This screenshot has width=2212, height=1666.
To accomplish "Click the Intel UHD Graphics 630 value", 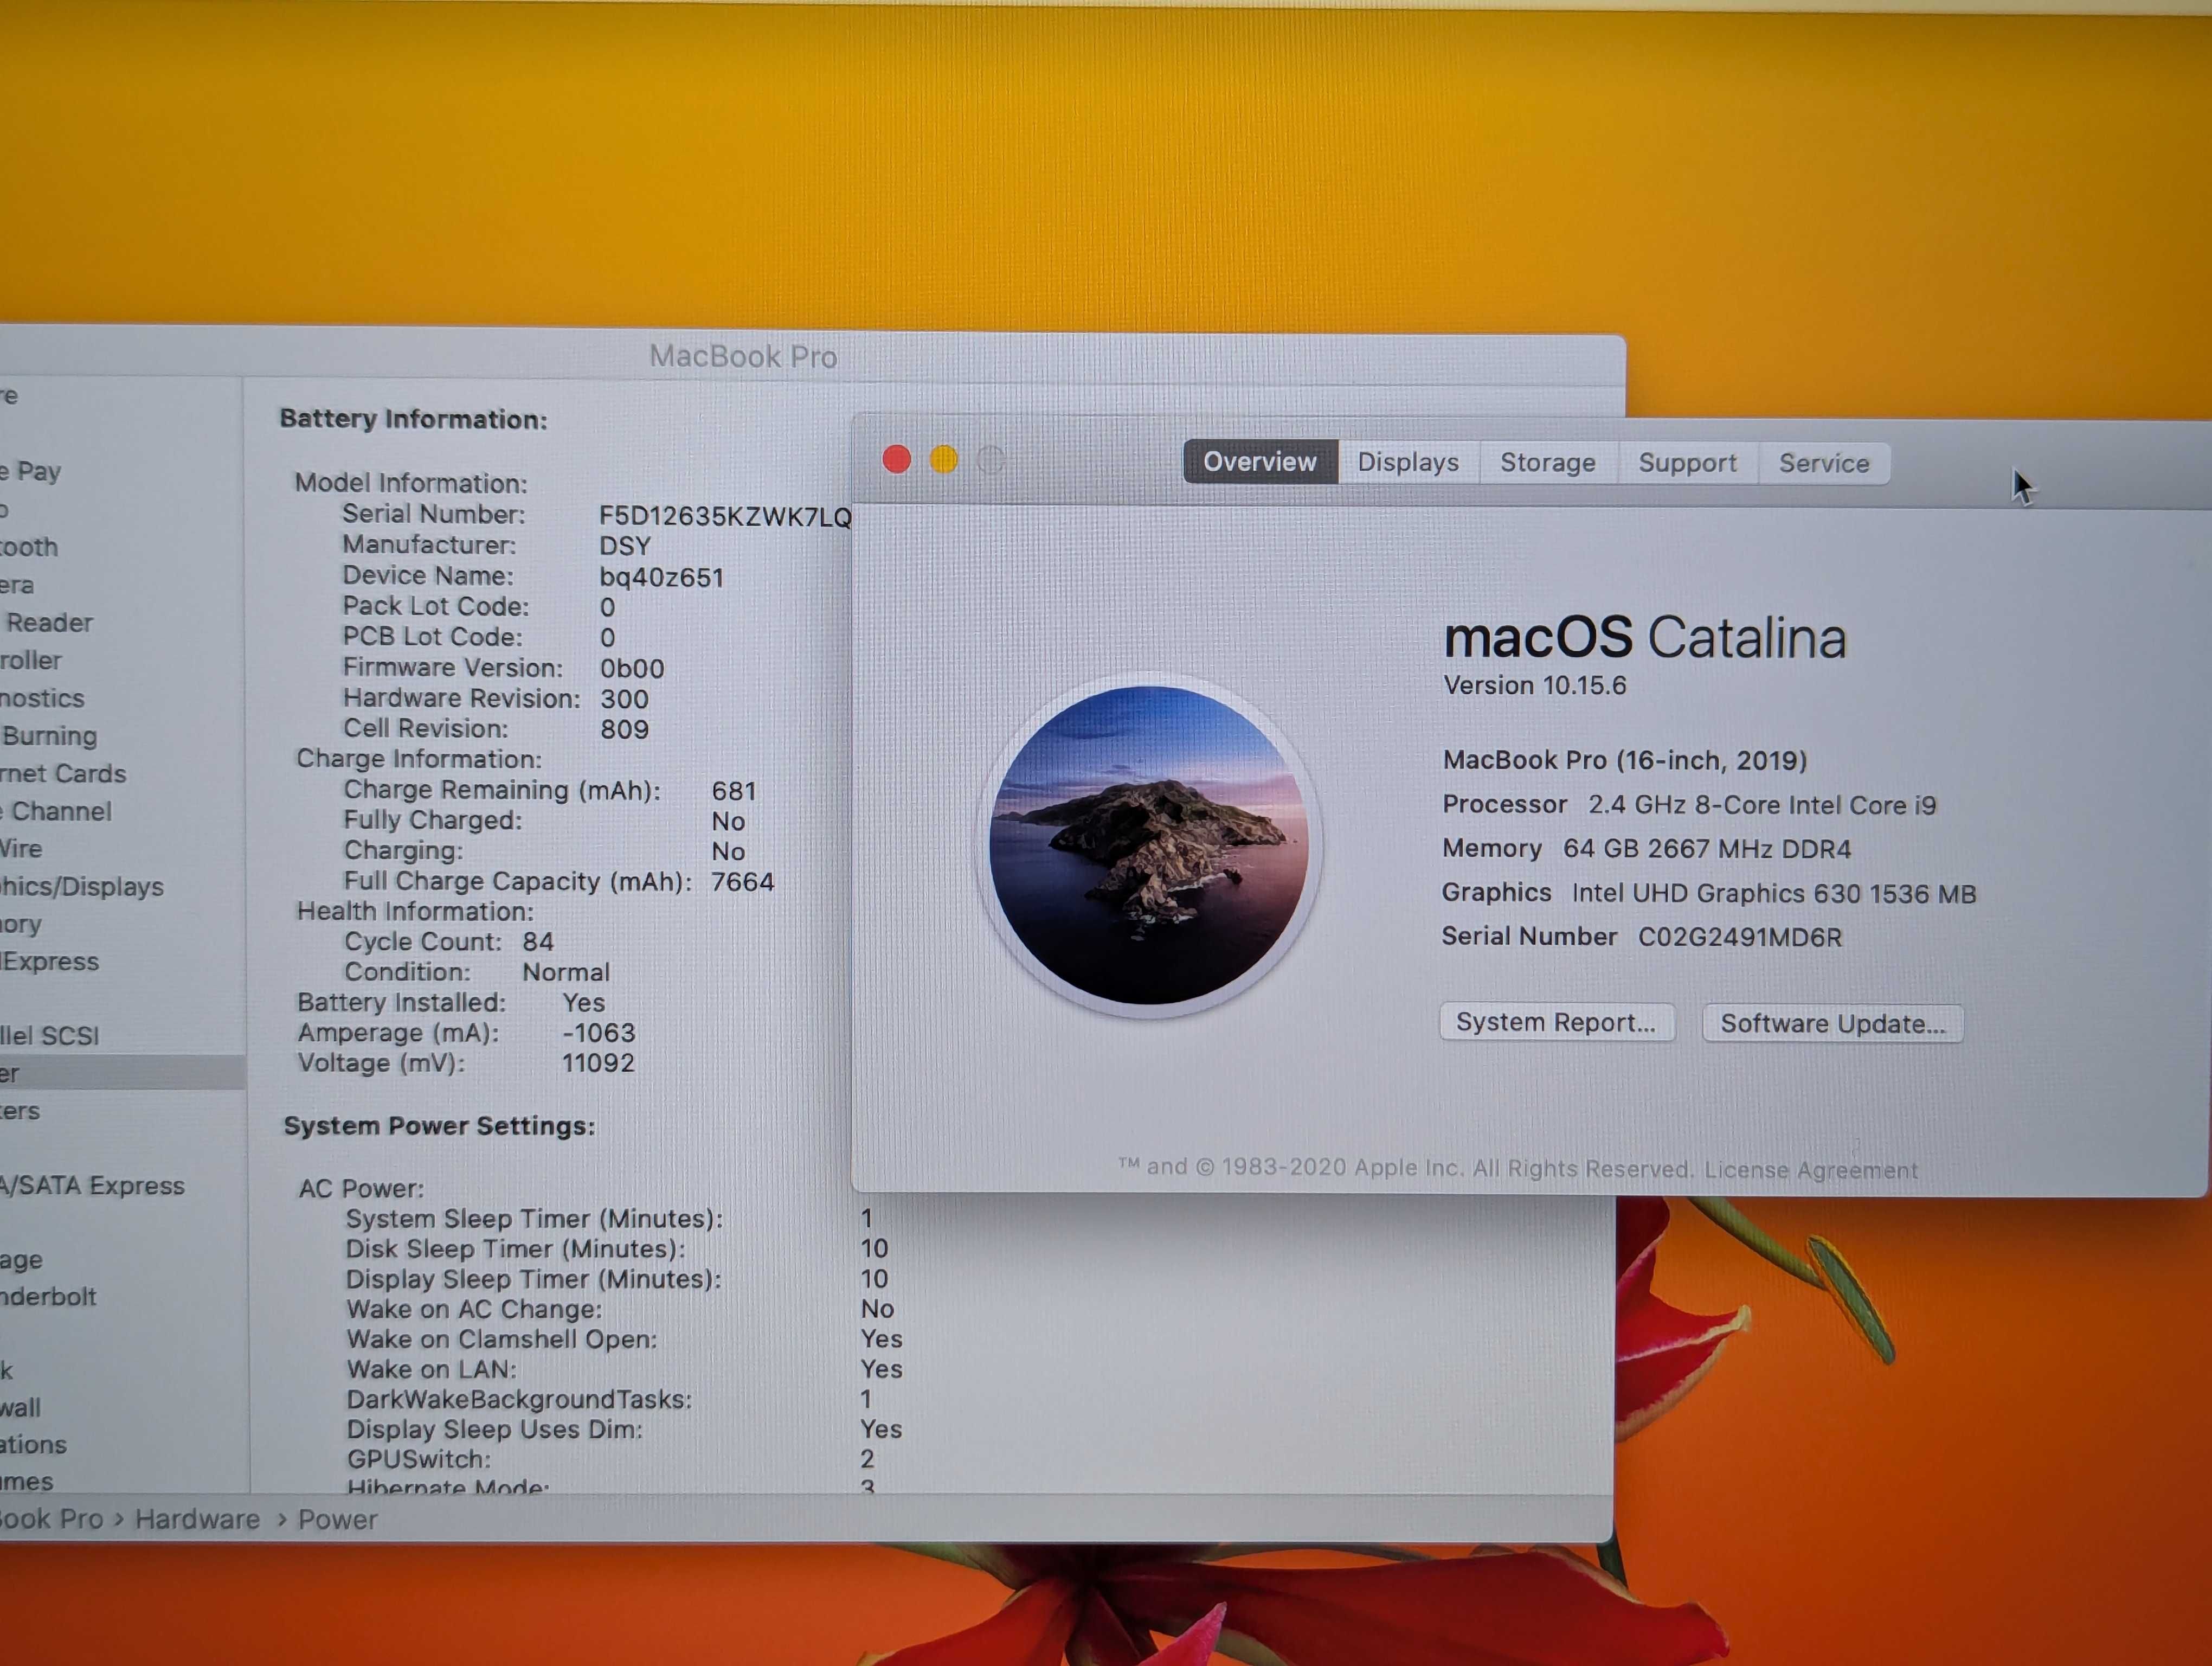I will pos(1774,893).
